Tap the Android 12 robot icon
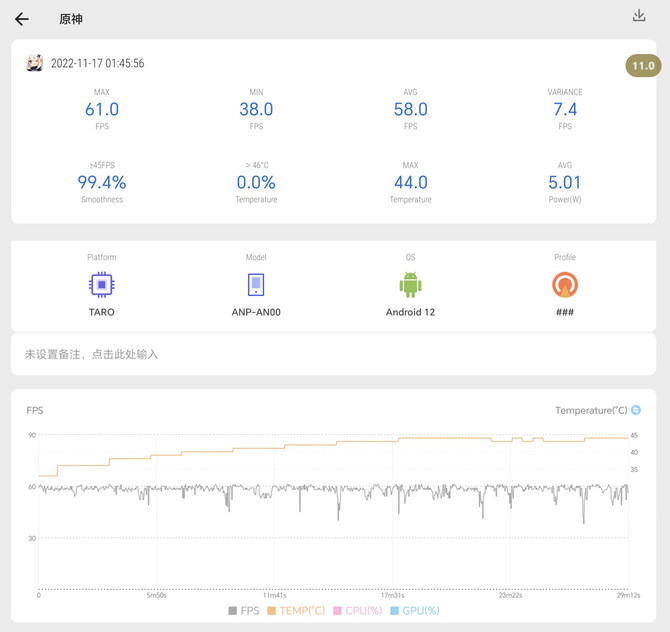670x632 pixels. [410, 285]
